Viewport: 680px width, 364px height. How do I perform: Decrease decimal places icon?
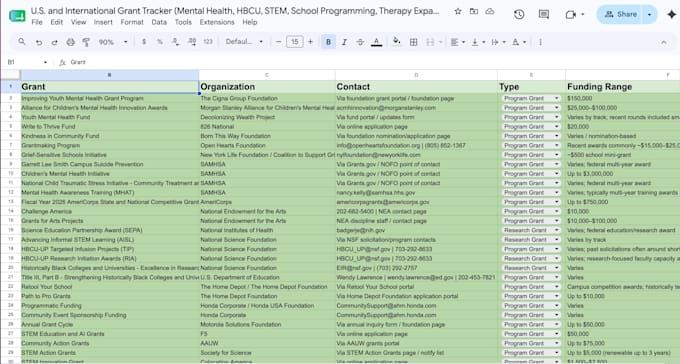(x=176, y=42)
